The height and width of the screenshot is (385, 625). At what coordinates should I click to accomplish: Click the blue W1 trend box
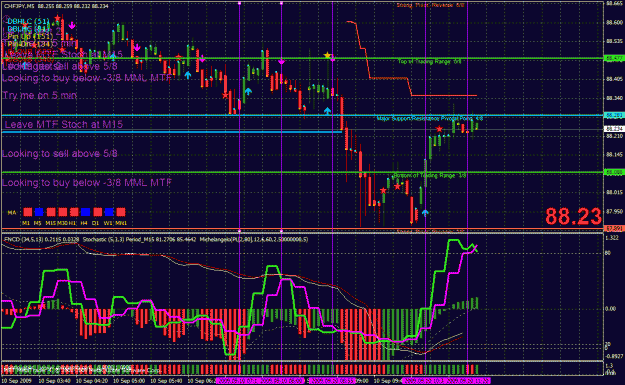click(x=109, y=212)
